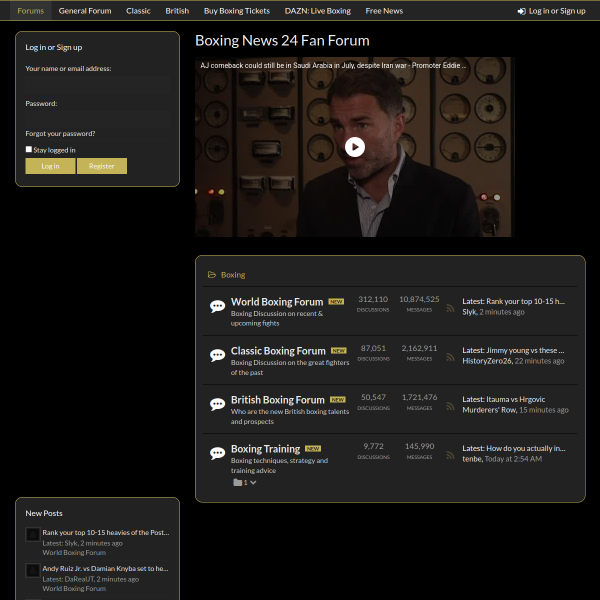Open user Murderers' Row profile link

[x=489, y=410]
